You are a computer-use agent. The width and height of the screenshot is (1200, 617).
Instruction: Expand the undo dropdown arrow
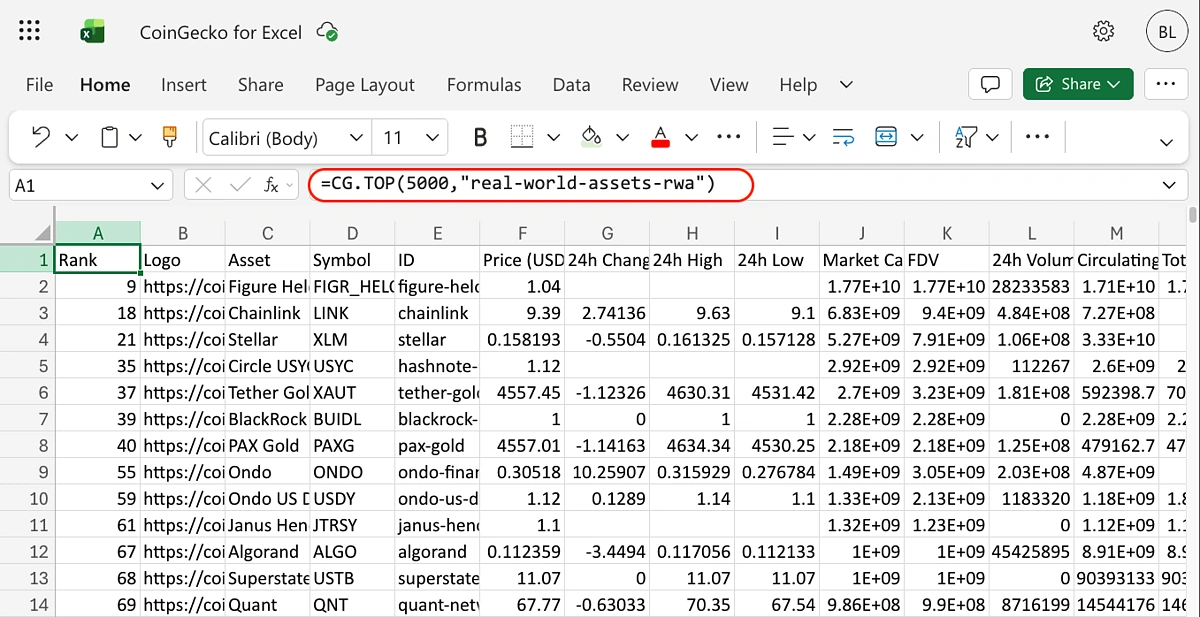click(x=72, y=137)
